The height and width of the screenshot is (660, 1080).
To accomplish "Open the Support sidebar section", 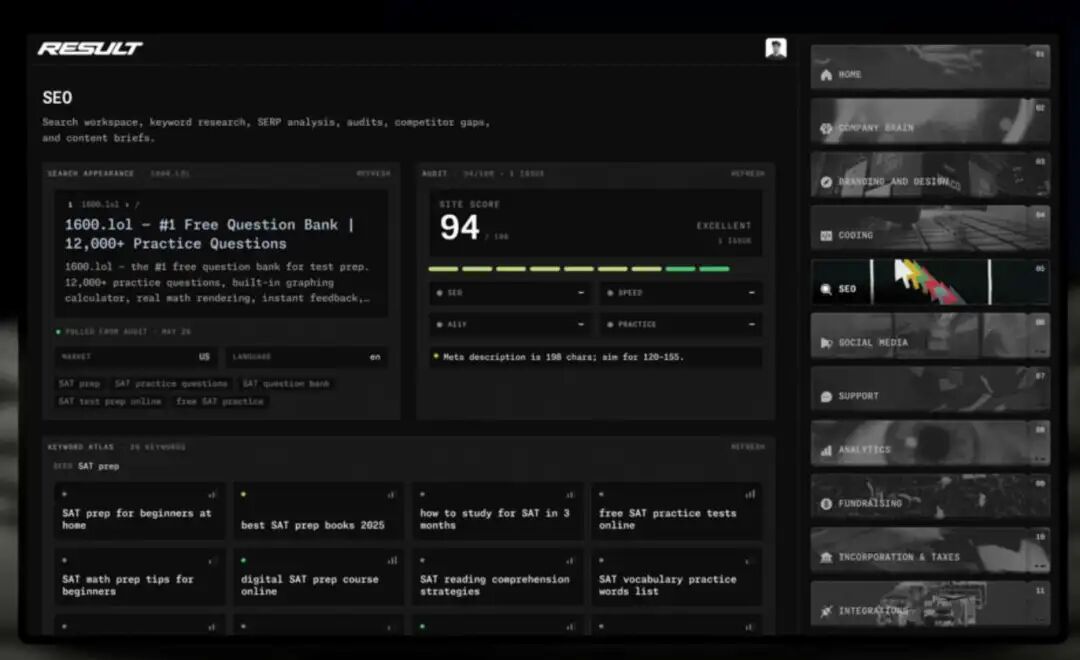I will click(x=930, y=390).
